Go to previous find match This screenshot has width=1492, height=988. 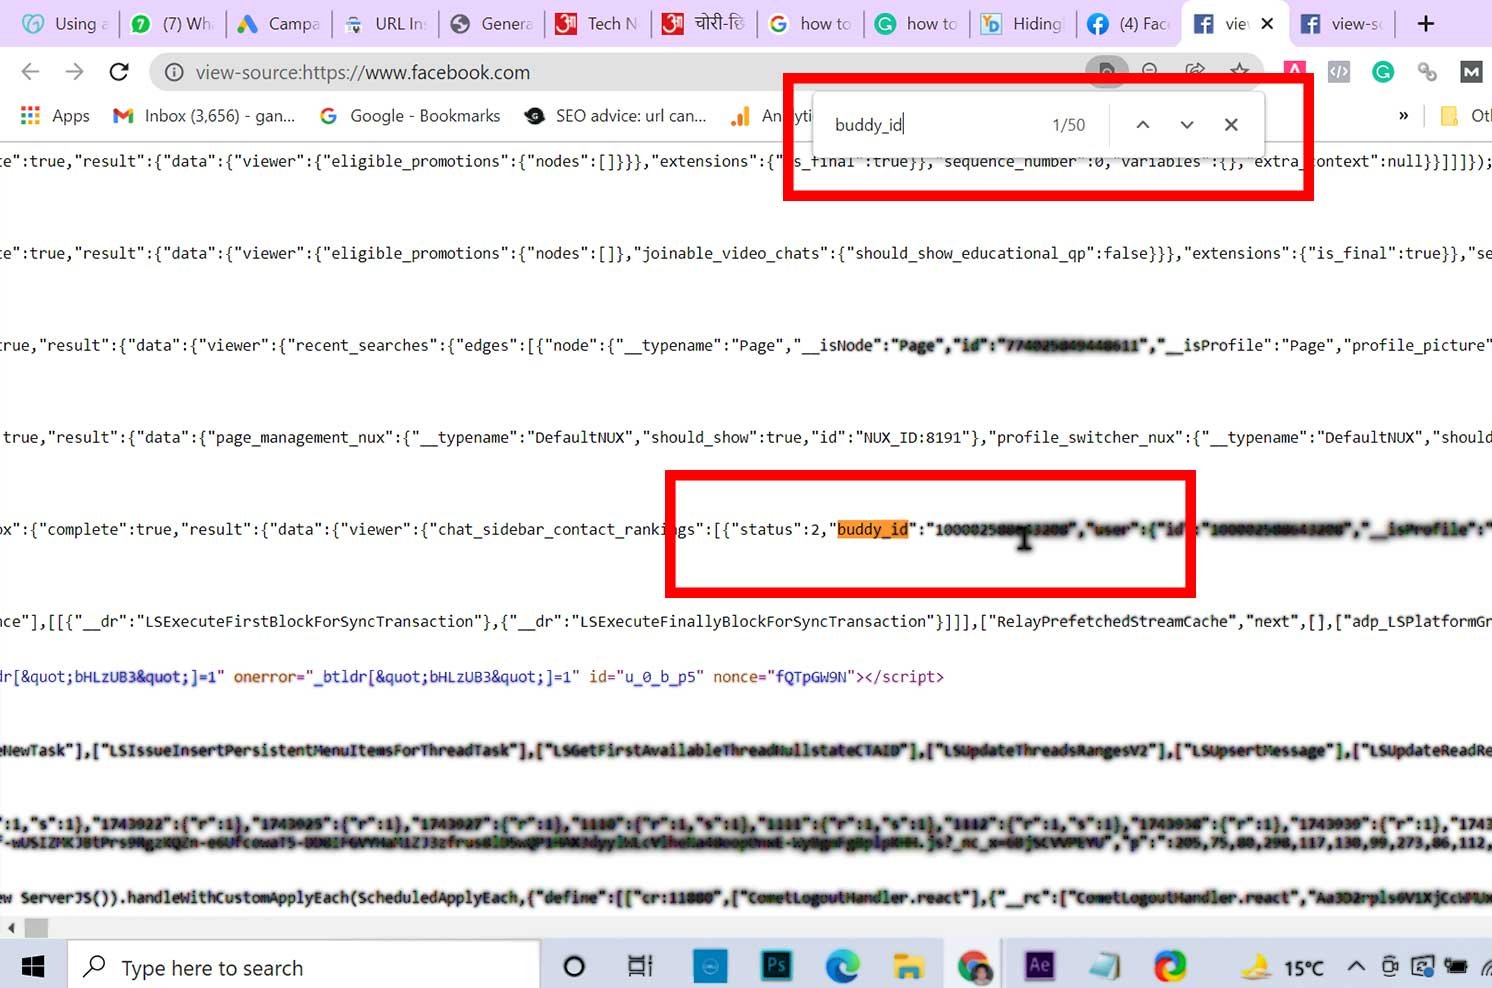click(x=1143, y=125)
